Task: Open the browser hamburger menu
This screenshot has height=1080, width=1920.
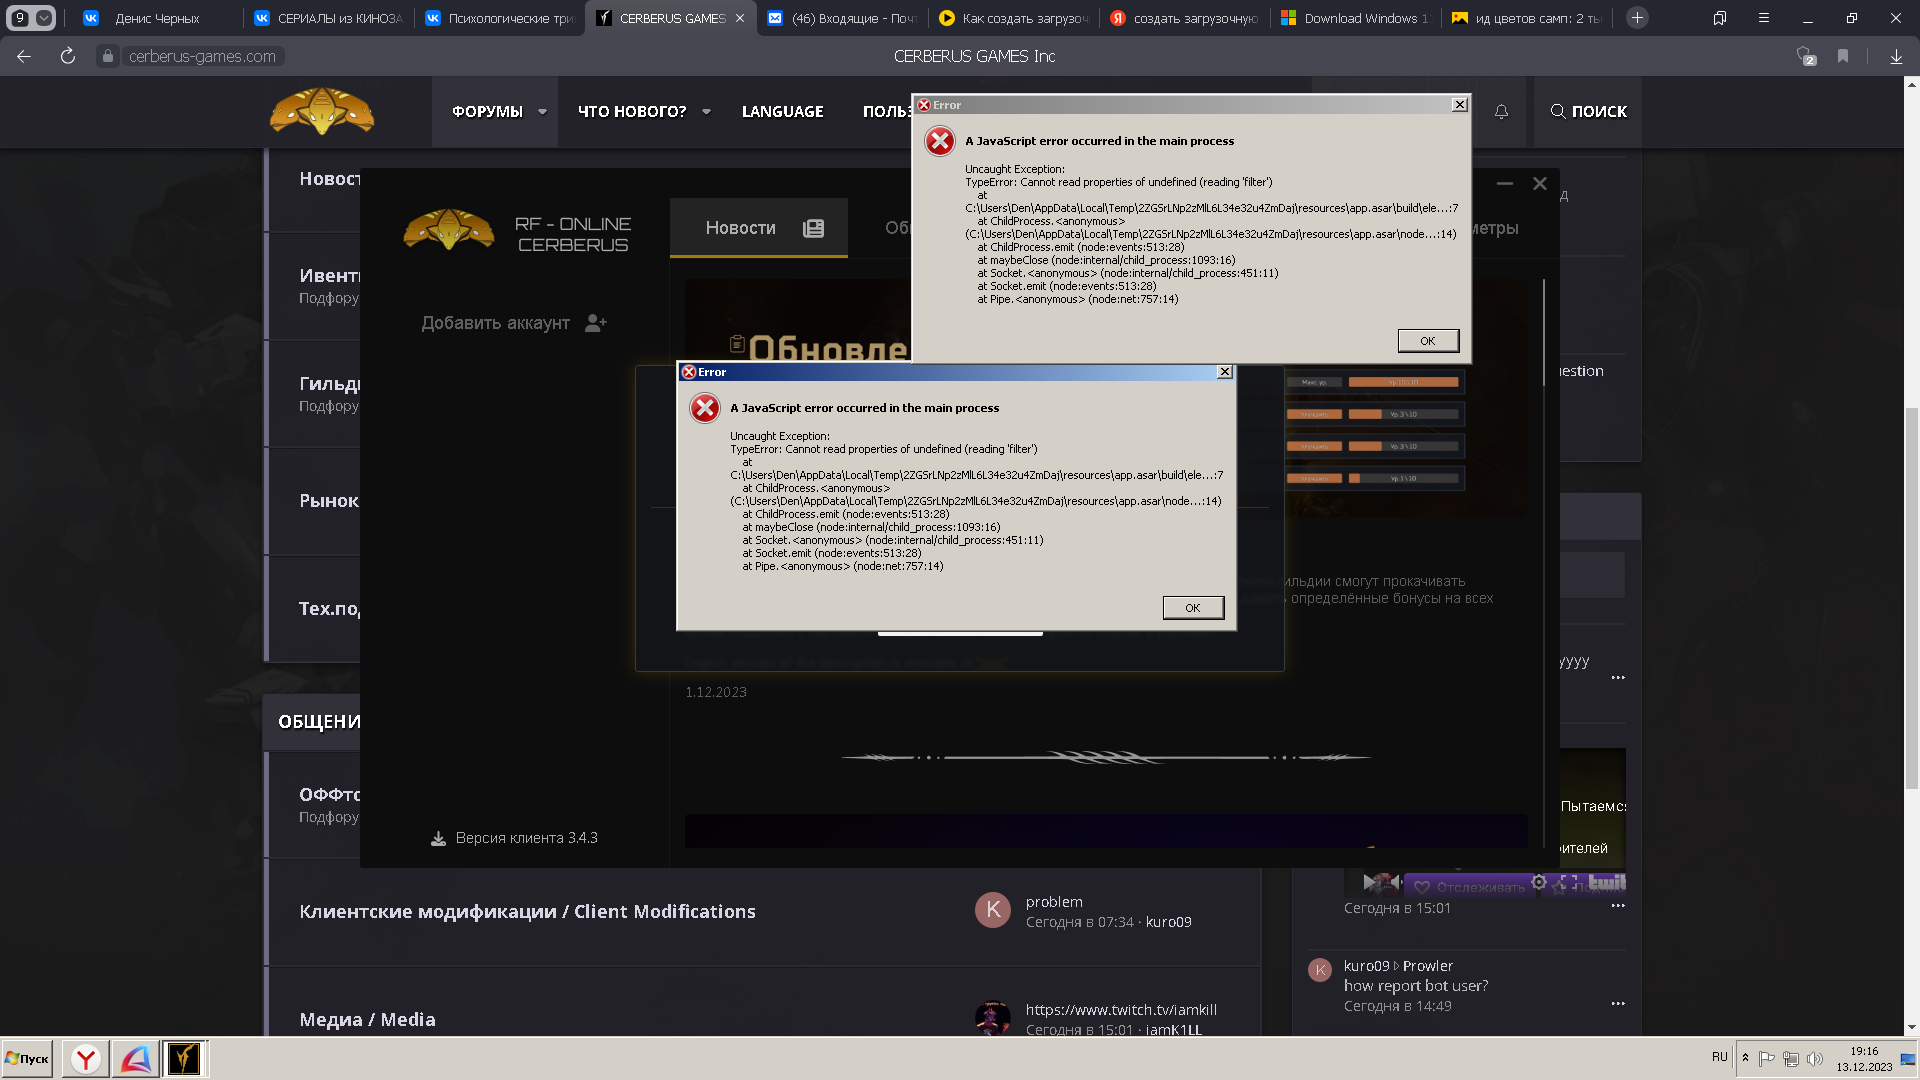Action: (x=1764, y=18)
